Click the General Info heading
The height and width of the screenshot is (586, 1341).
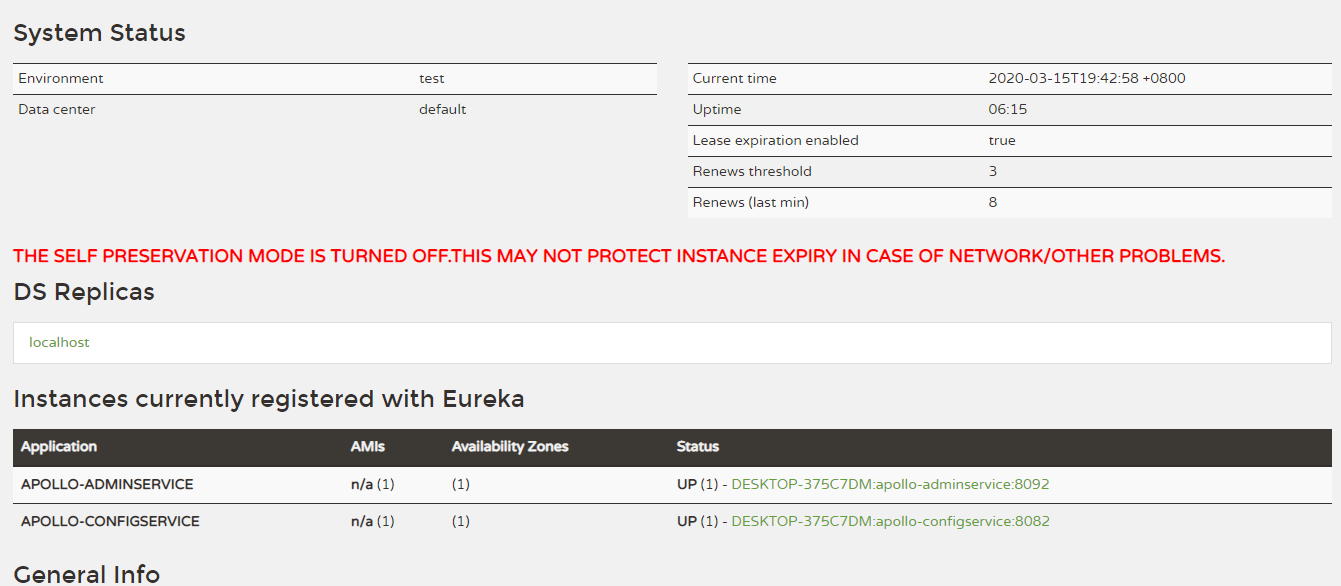click(x=86, y=574)
